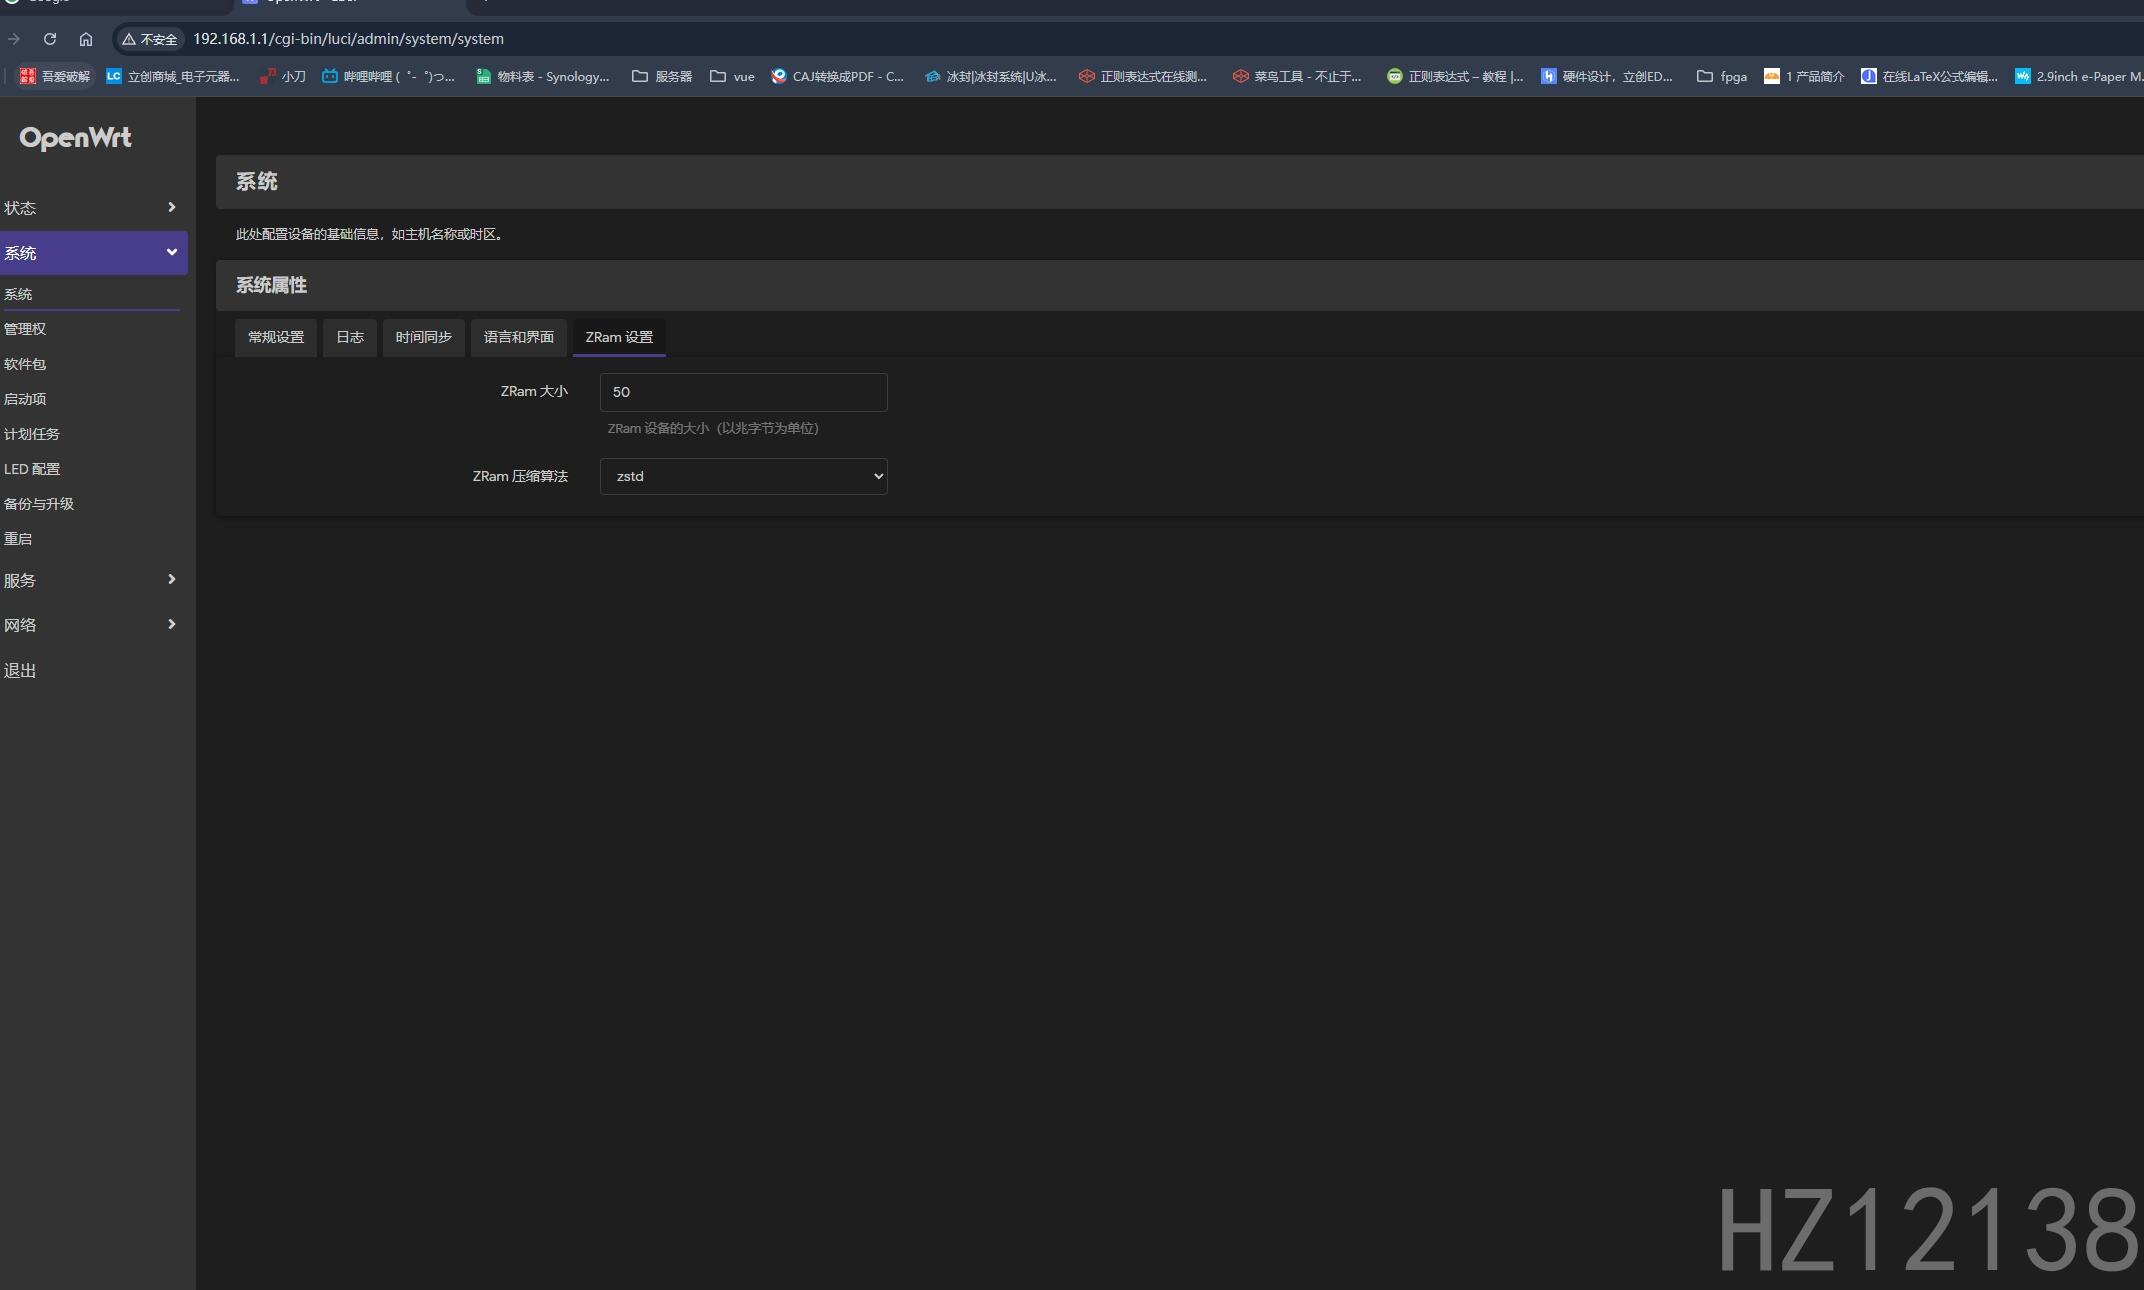2144x1290 pixels.
Task: Open the 菜鸟工具 bookmark
Action: point(1297,76)
